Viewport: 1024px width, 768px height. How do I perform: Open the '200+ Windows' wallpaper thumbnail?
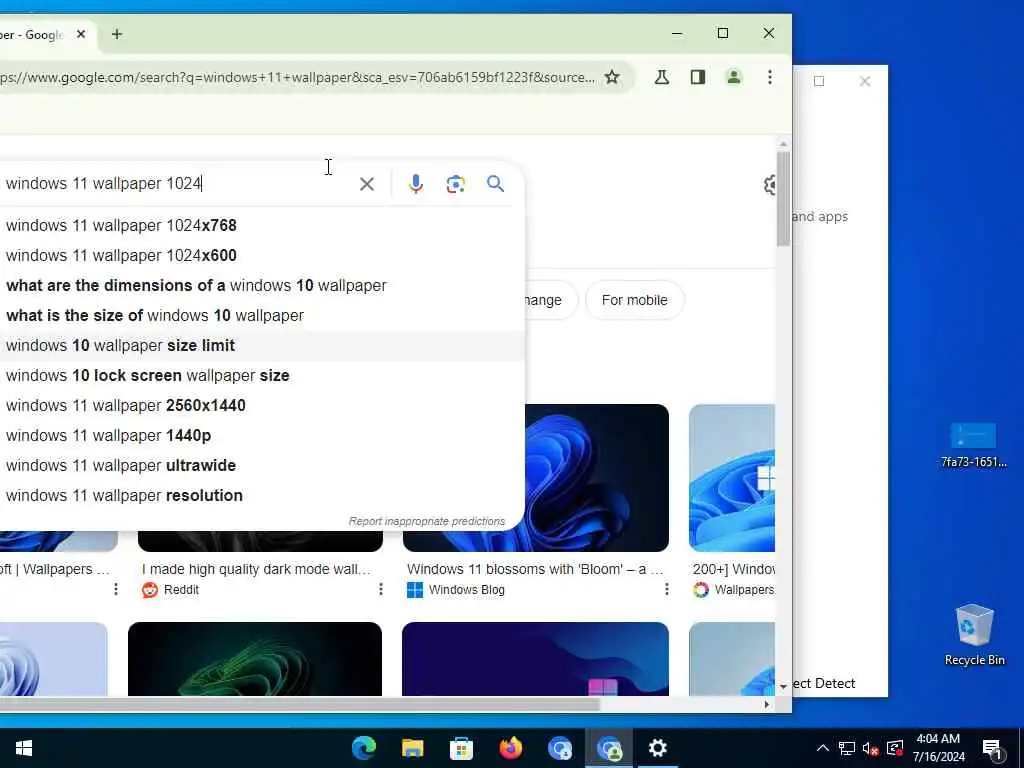point(732,478)
